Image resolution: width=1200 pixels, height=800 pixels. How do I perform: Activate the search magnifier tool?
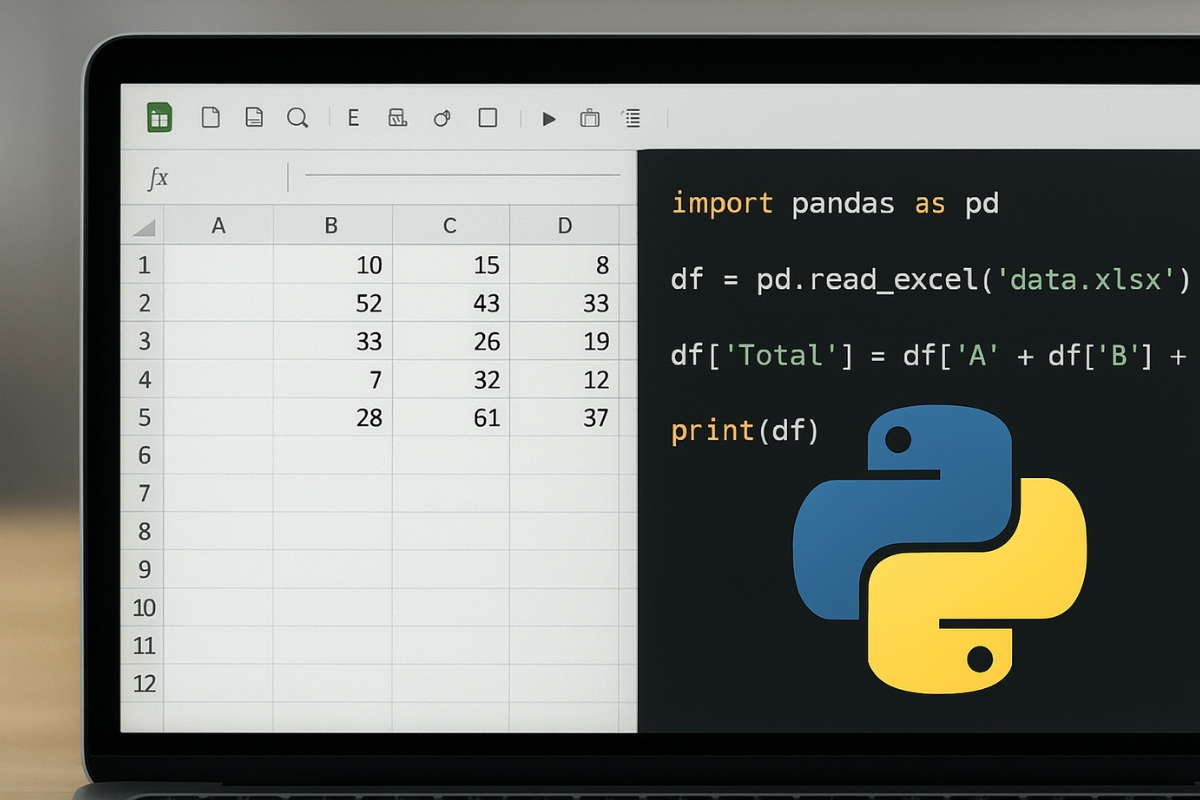click(297, 117)
